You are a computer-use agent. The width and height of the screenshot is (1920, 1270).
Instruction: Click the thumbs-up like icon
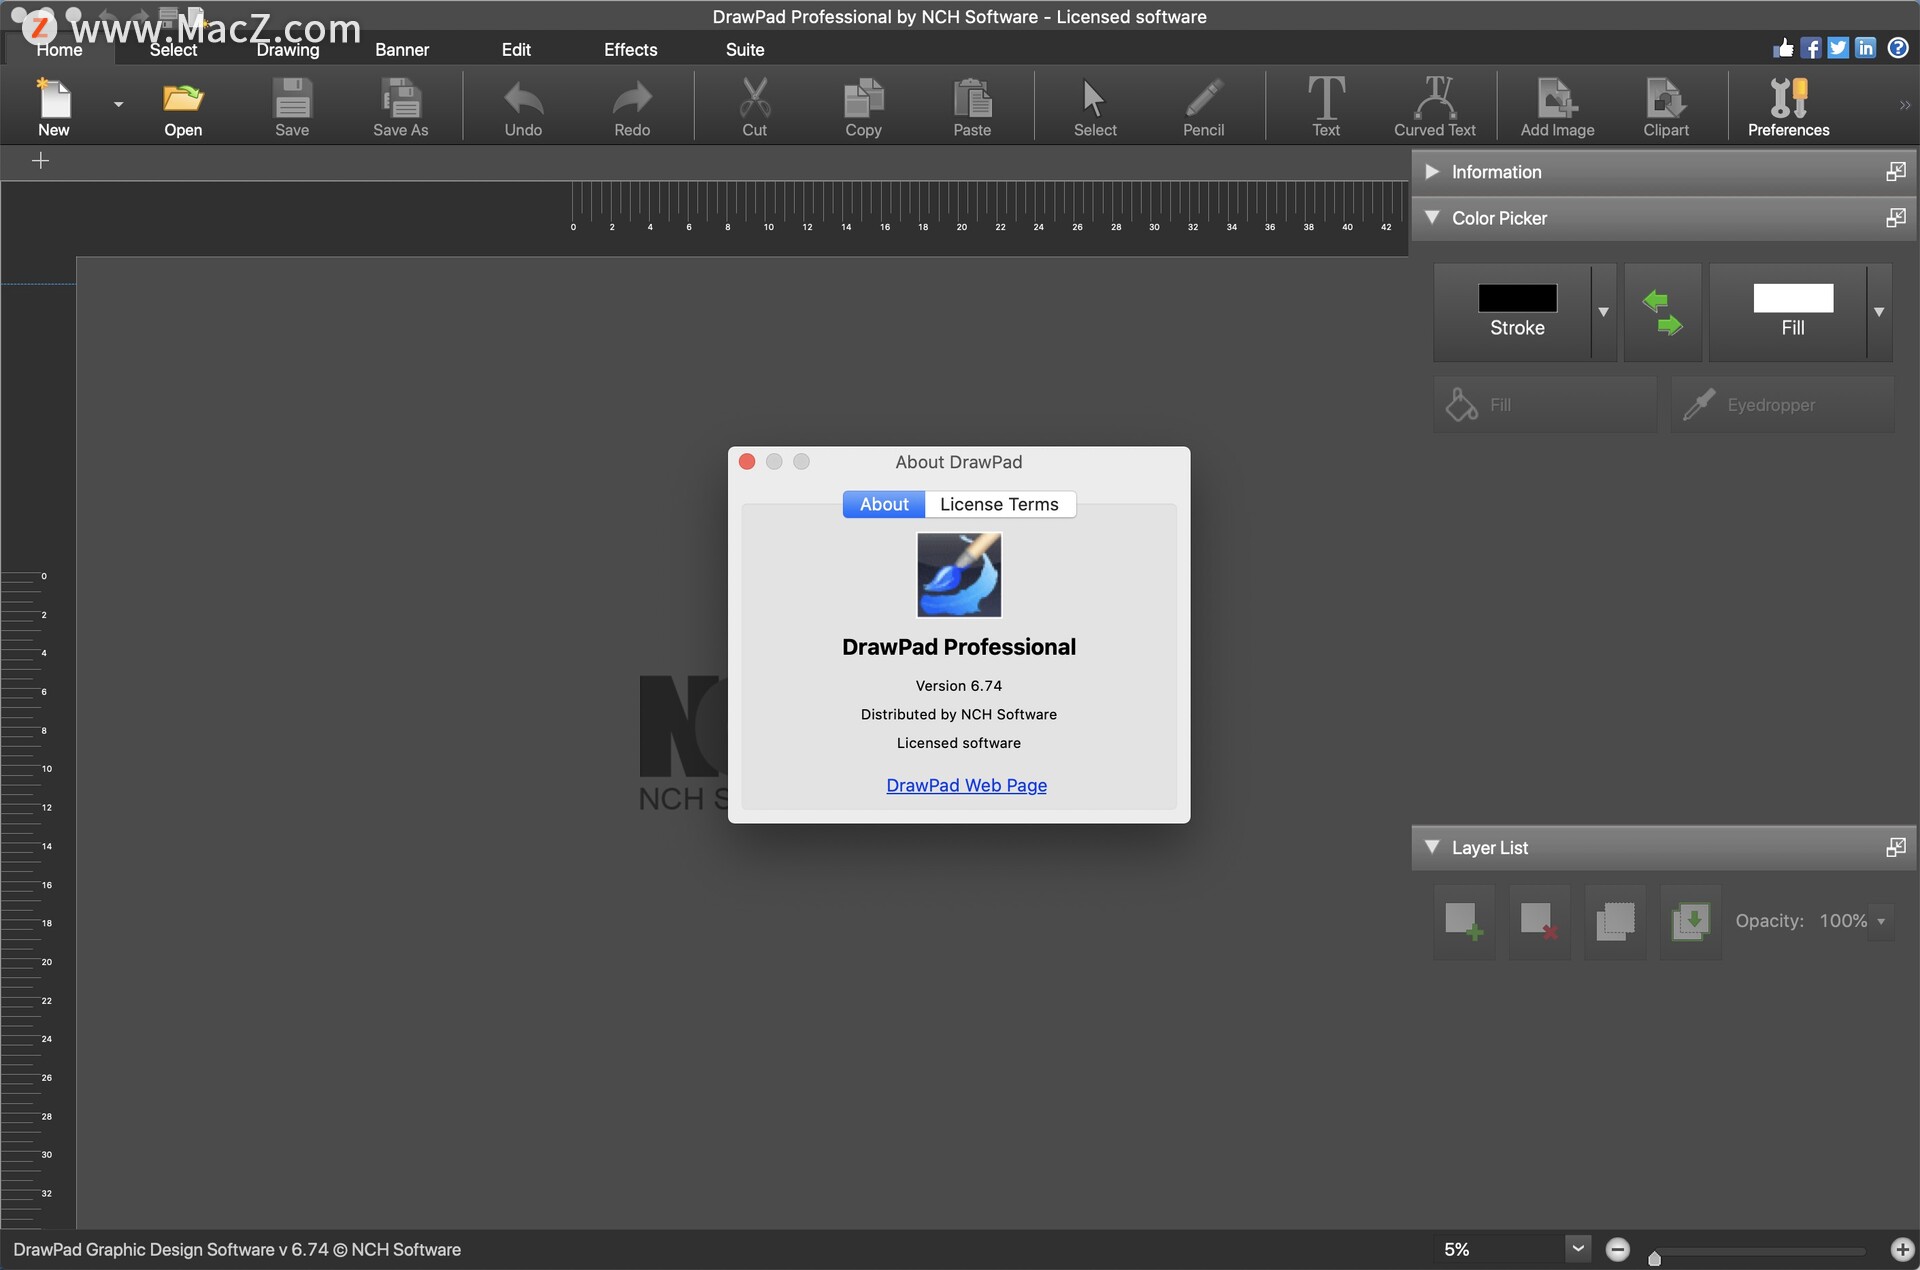coord(1783,48)
